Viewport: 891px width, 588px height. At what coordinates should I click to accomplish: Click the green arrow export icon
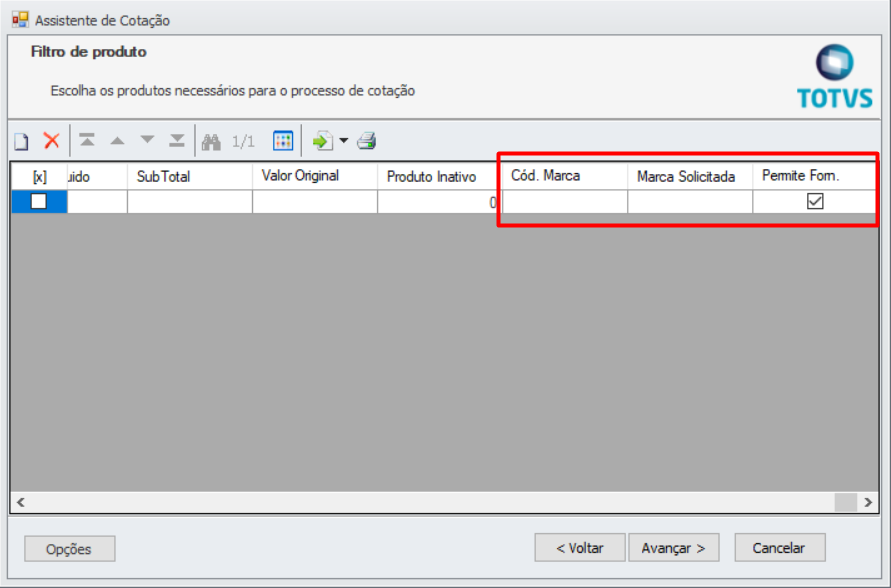pyautogui.click(x=323, y=140)
